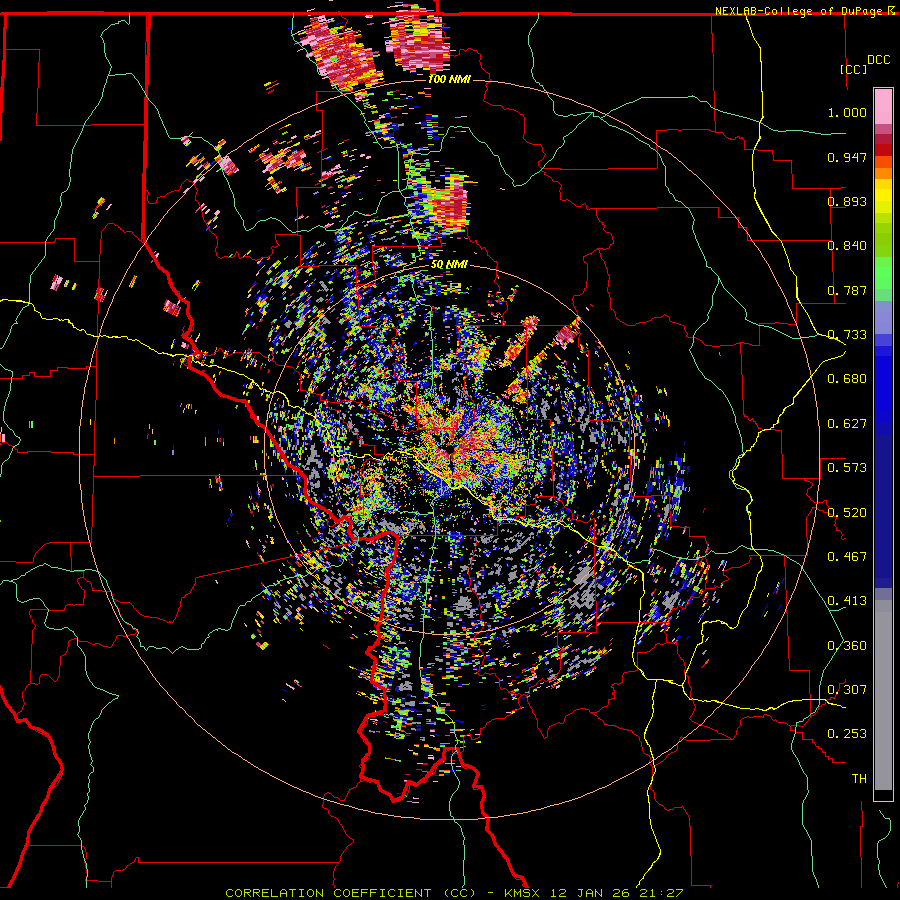
Task: Select the 0.467 scale value
Action: [847, 557]
